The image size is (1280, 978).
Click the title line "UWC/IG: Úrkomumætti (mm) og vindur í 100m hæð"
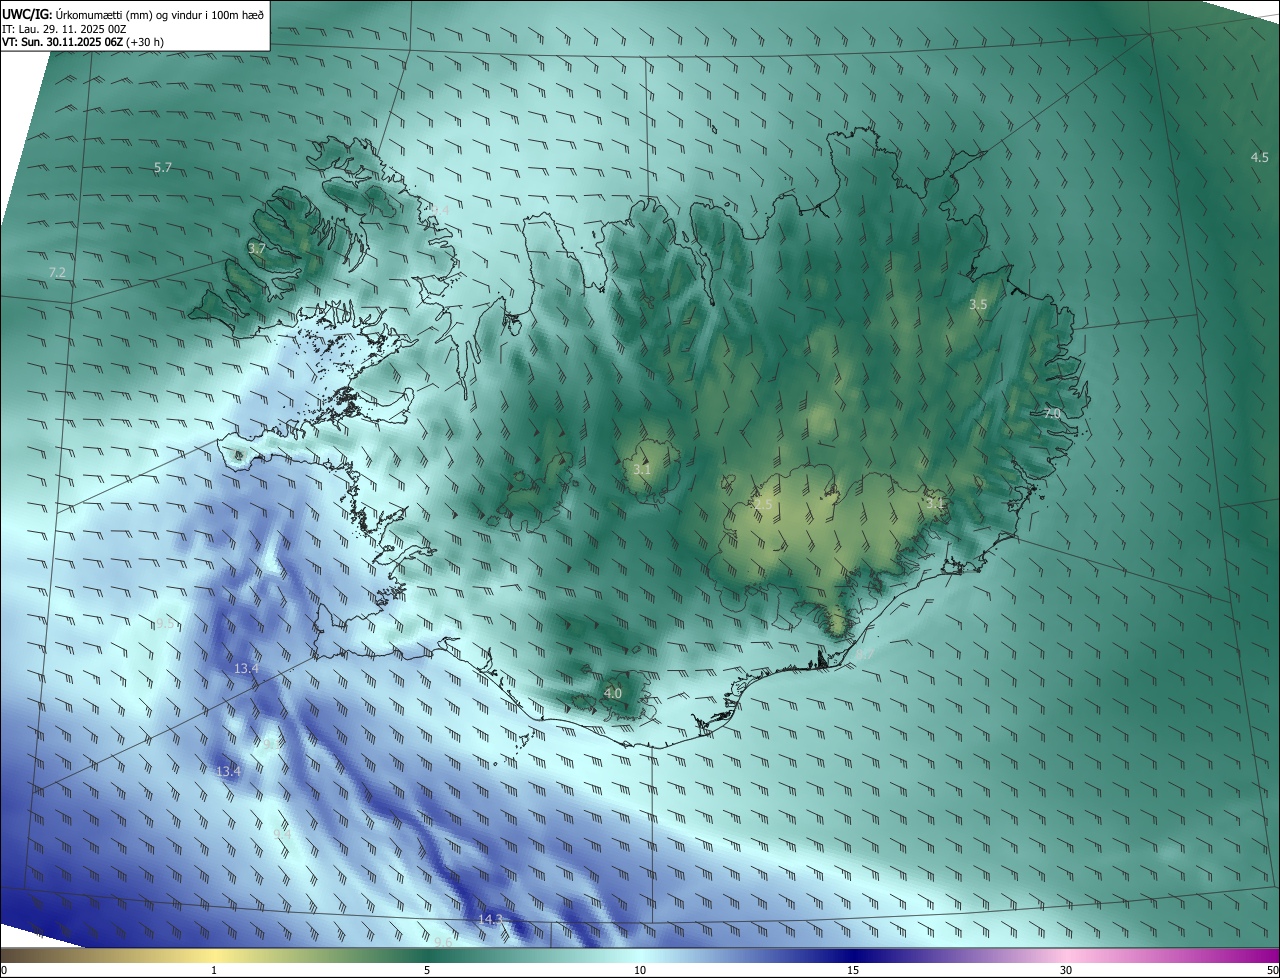133,14
